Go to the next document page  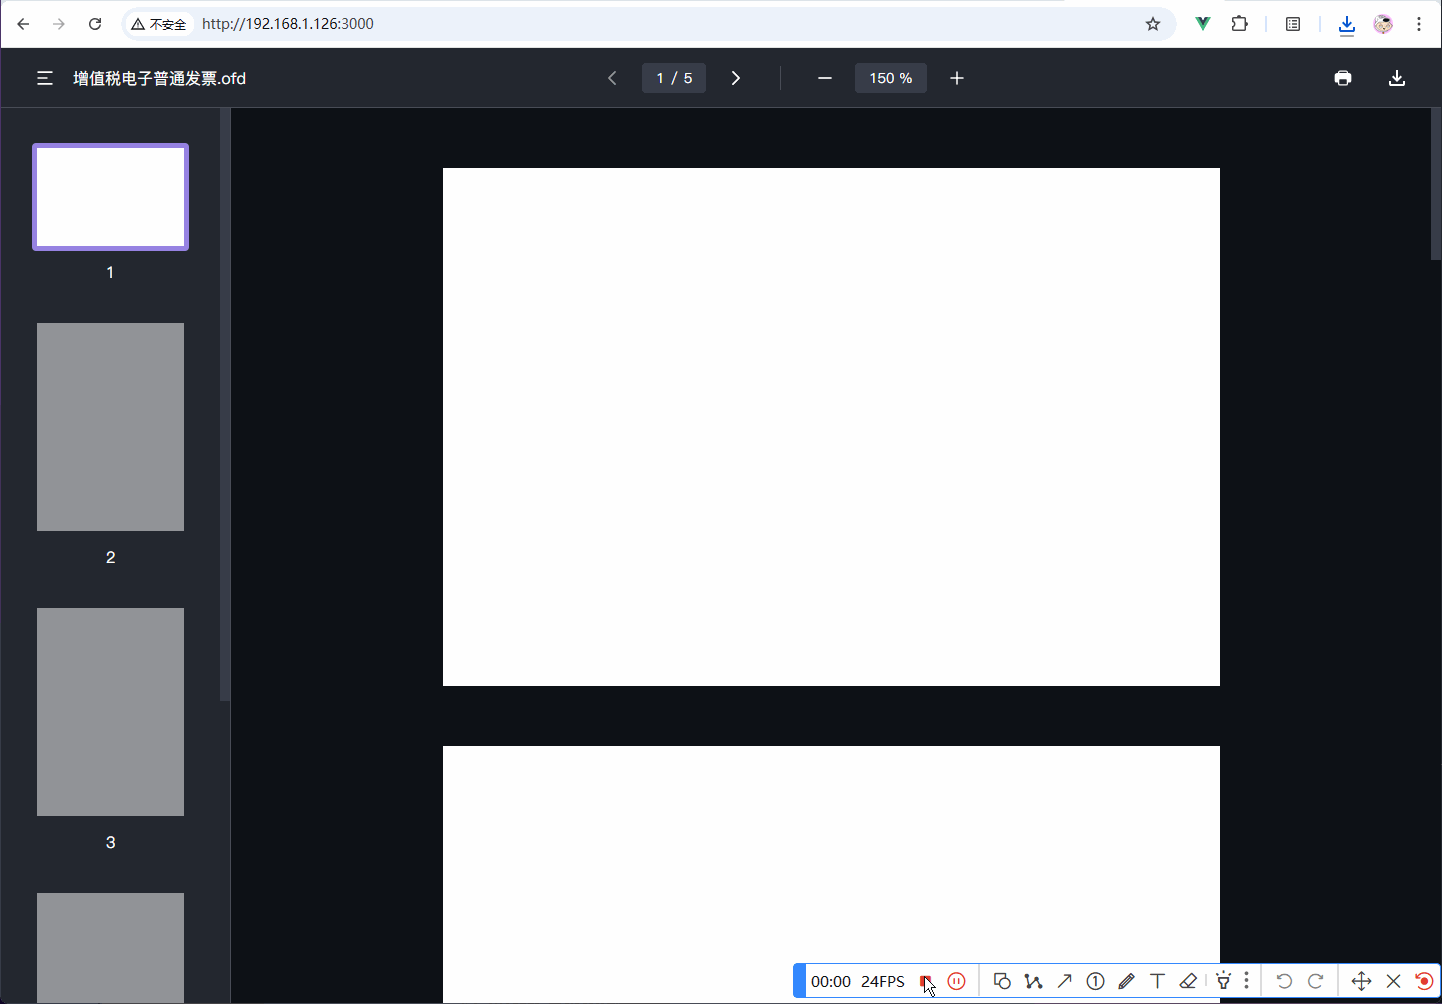tap(736, 78)
